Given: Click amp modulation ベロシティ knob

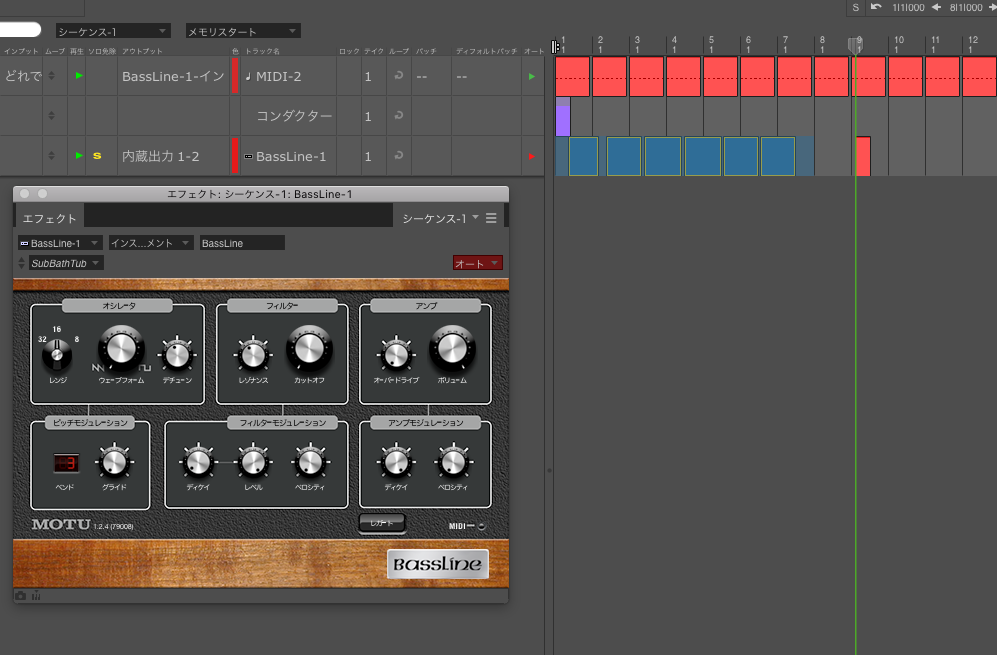Looking at the screenshot, I should coord(453,462).
